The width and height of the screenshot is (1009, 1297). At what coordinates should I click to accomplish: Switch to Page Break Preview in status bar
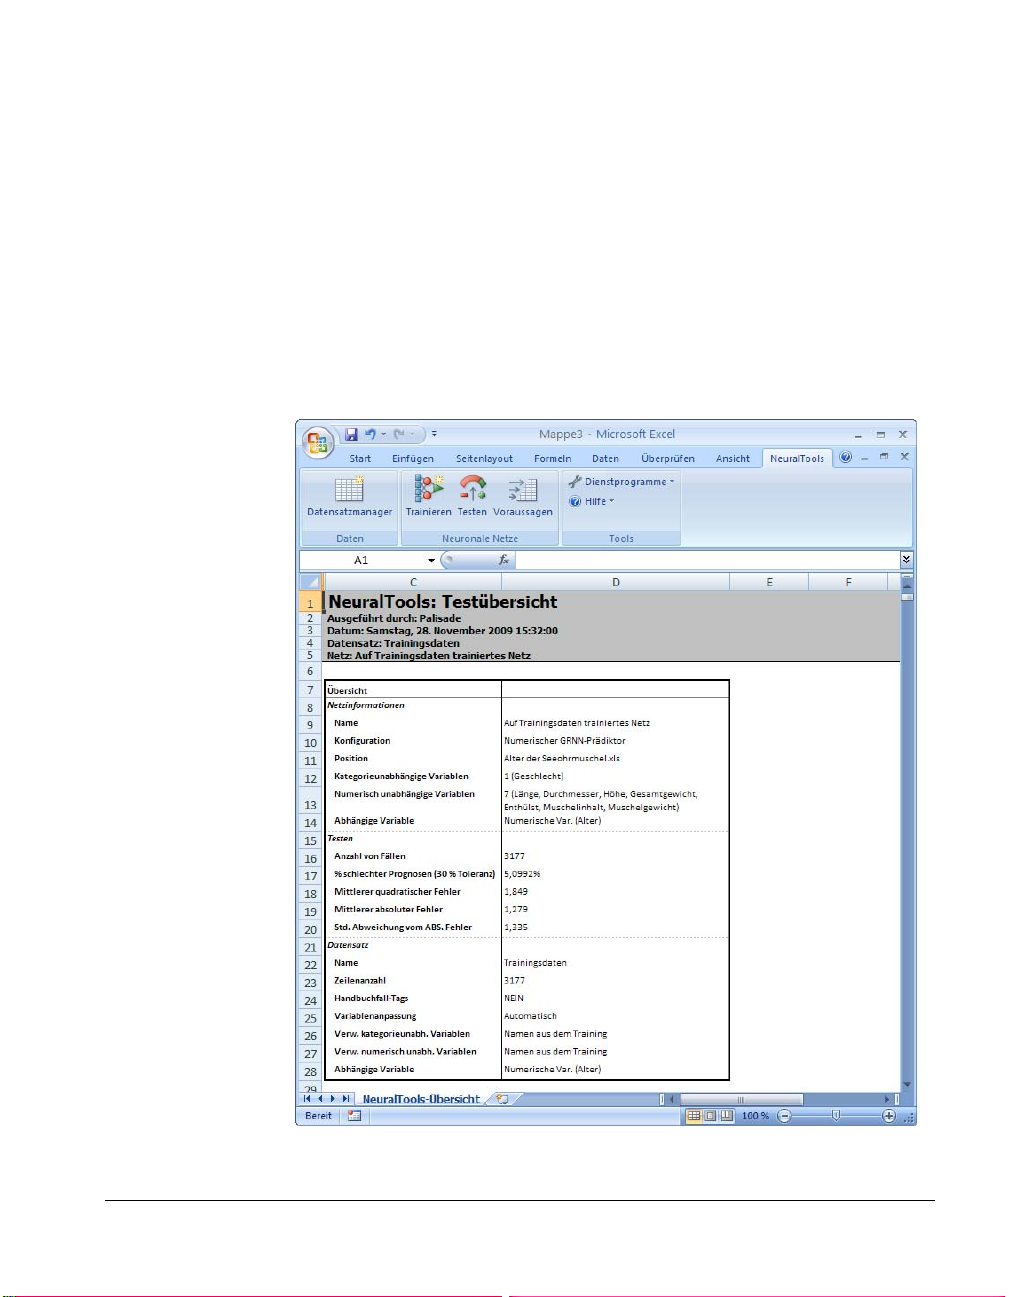(x=726, y=1116)
